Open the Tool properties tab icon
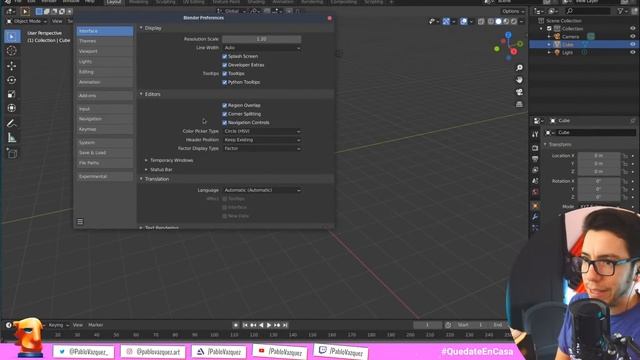 [x=535, y=134]
